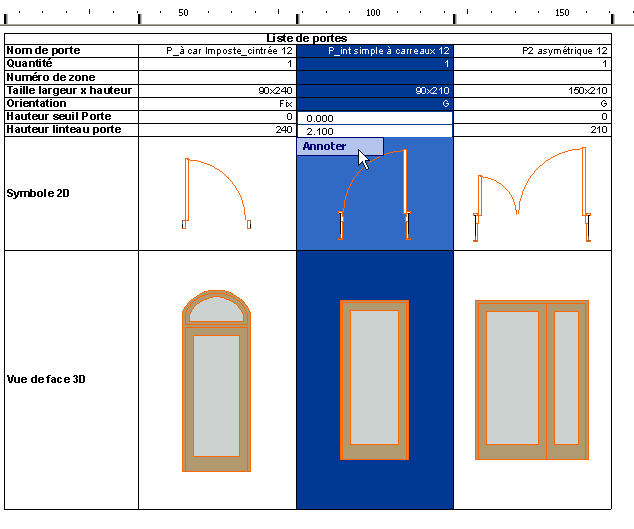The image size is (634, 529).
Task: Click 3D front view of asymmetric double door
Action: (x=532, y=380)
